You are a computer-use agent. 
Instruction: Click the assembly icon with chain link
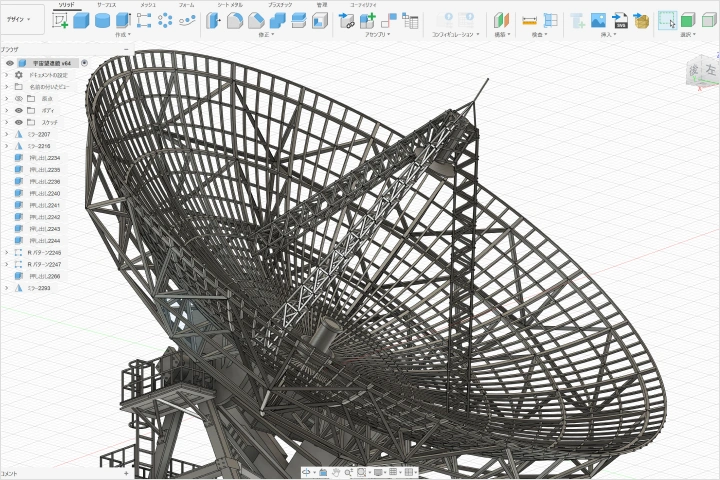click(x=346, y=21)
